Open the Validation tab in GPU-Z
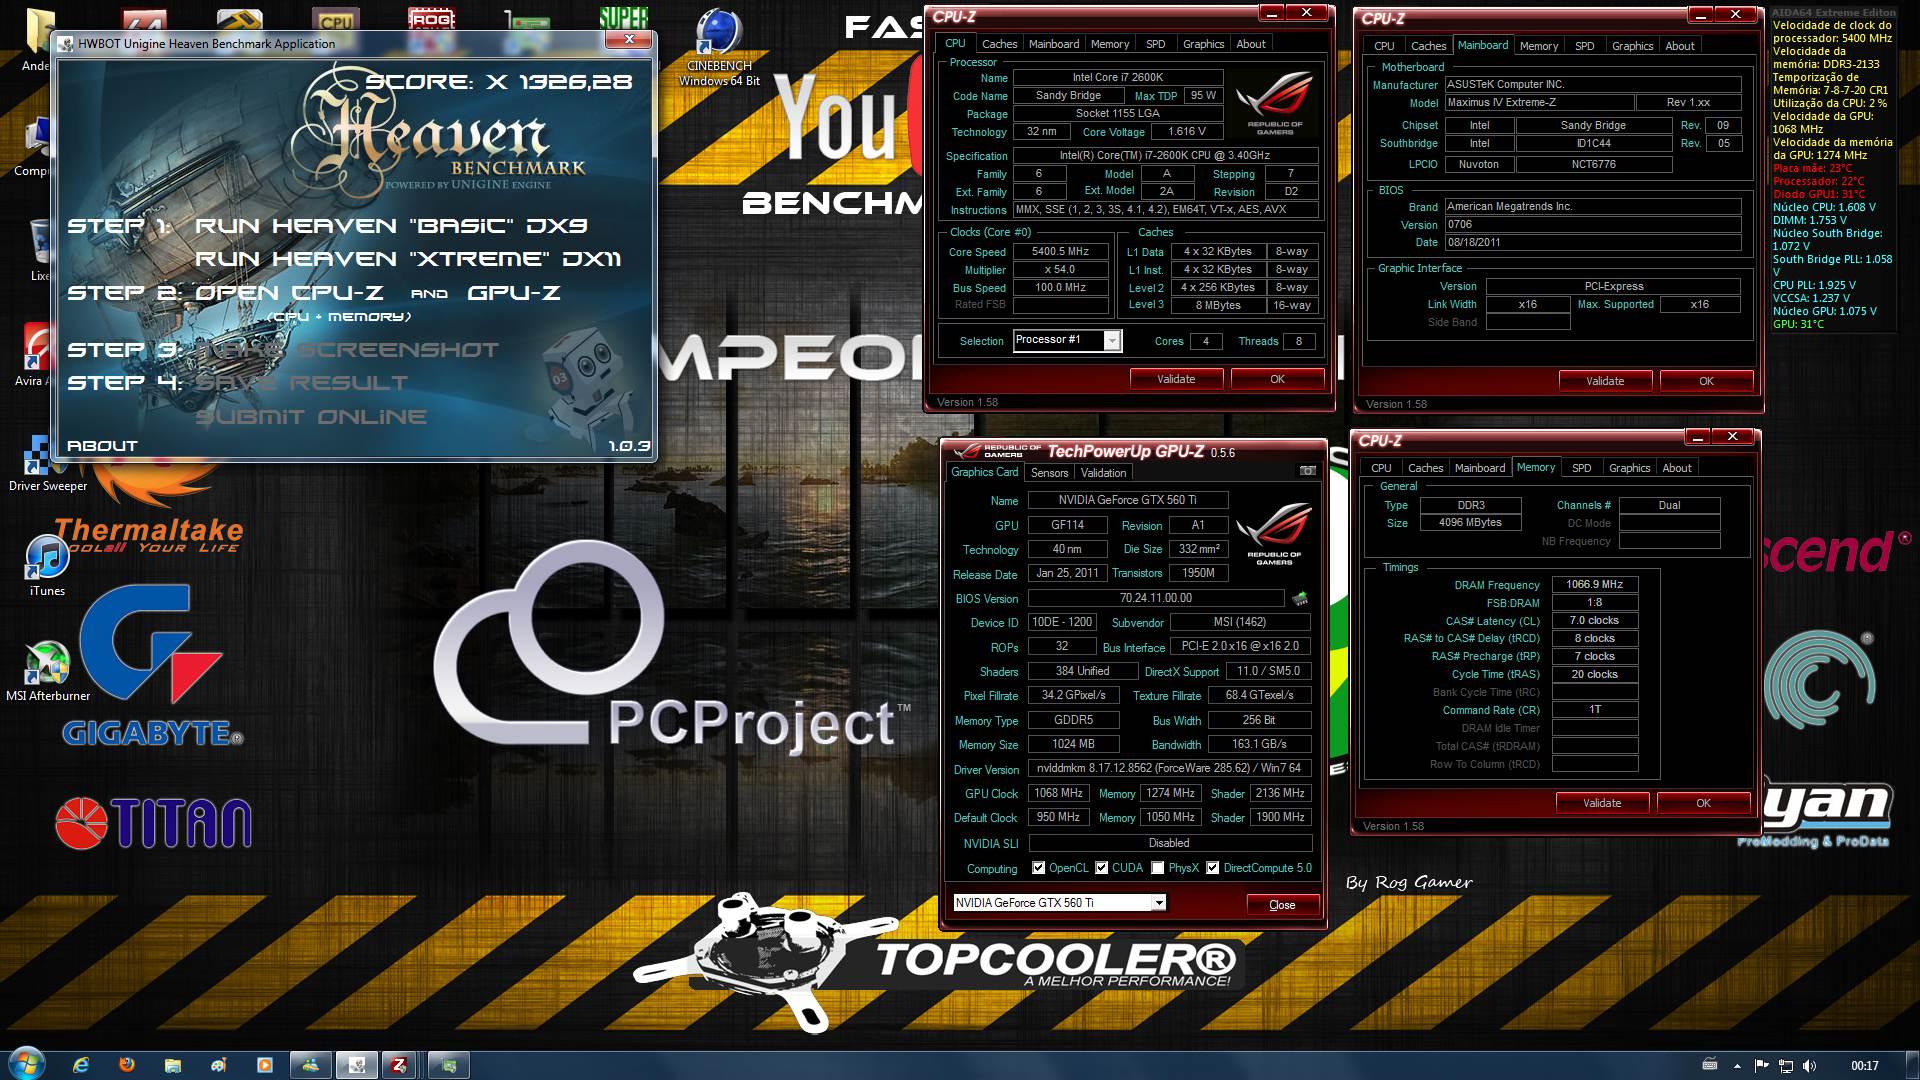The image size is (1920, 1080). [1104, 473]
